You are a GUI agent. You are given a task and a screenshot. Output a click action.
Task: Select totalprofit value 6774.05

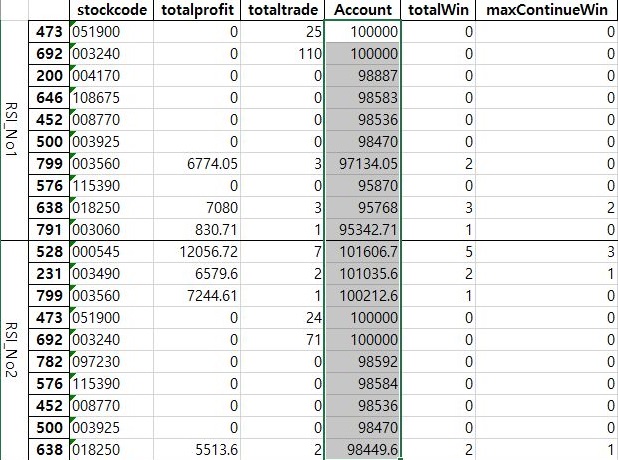[x=197, y=164]
